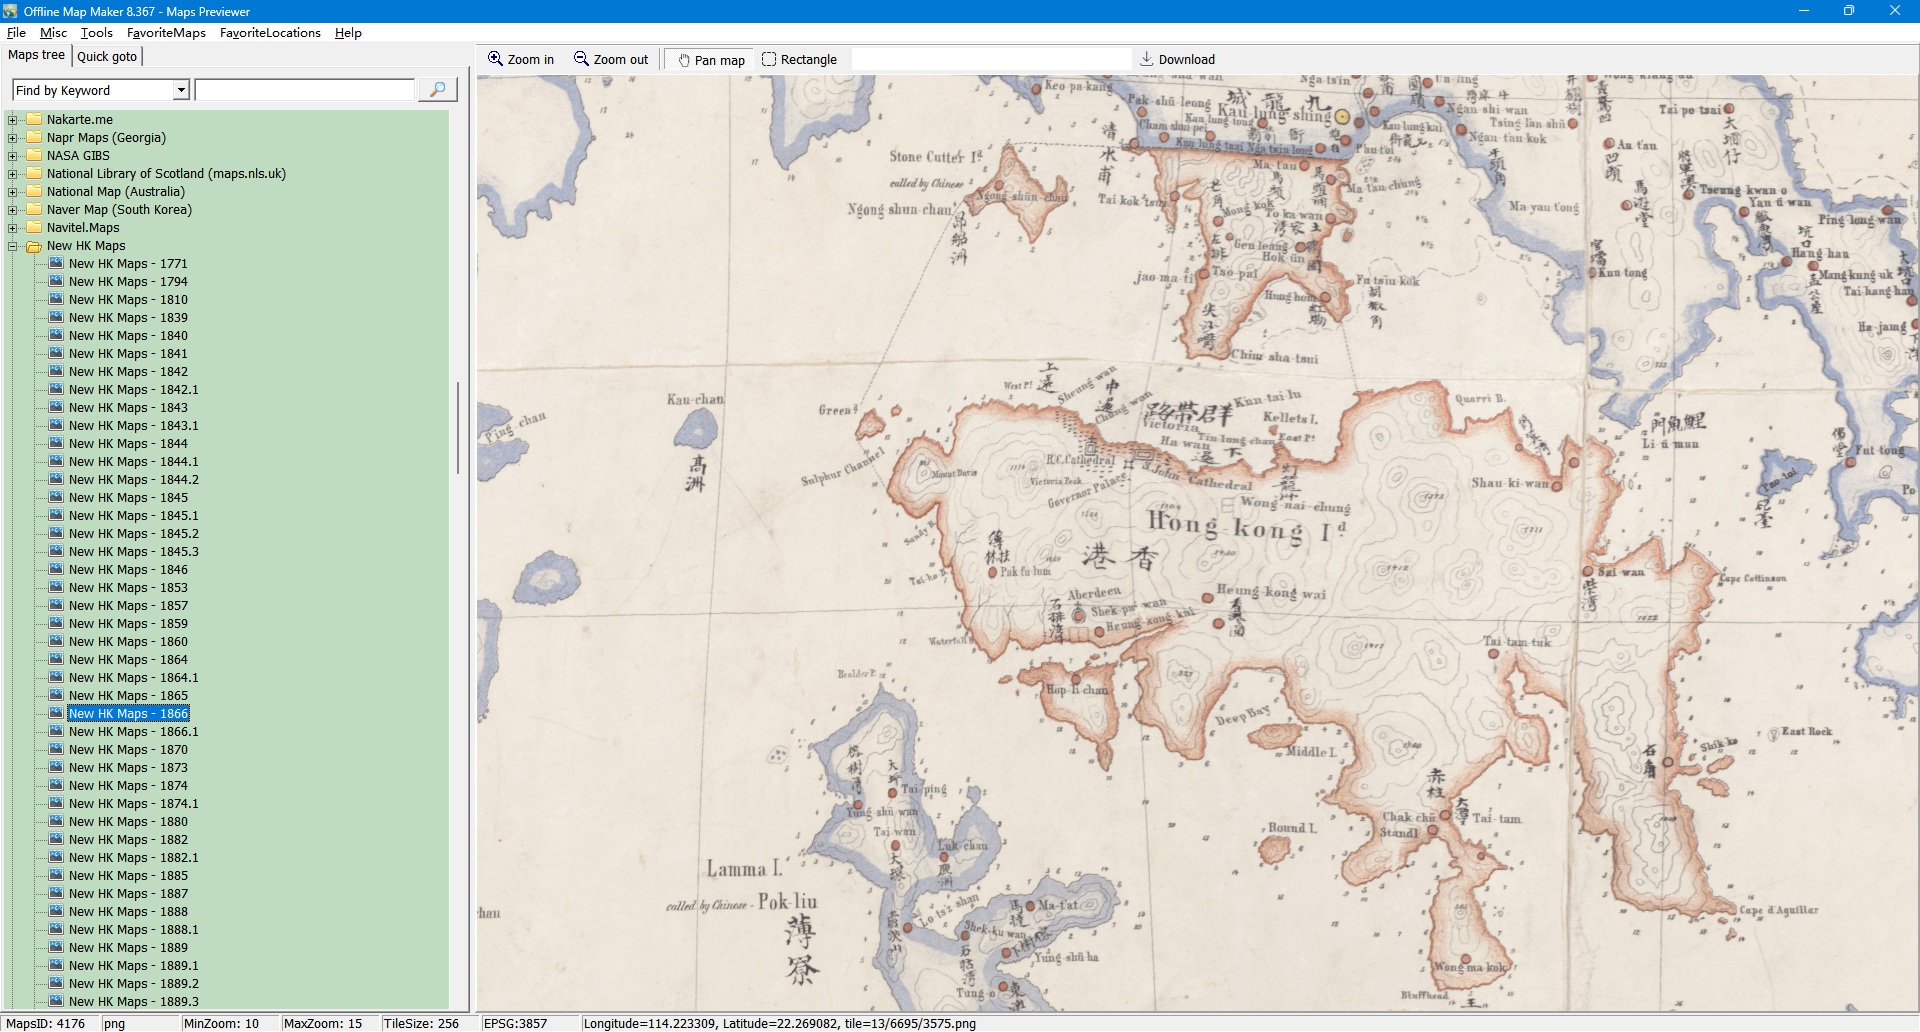Click the Nakarte.me folder icon

pyautogui.click(x=34, y=120)
